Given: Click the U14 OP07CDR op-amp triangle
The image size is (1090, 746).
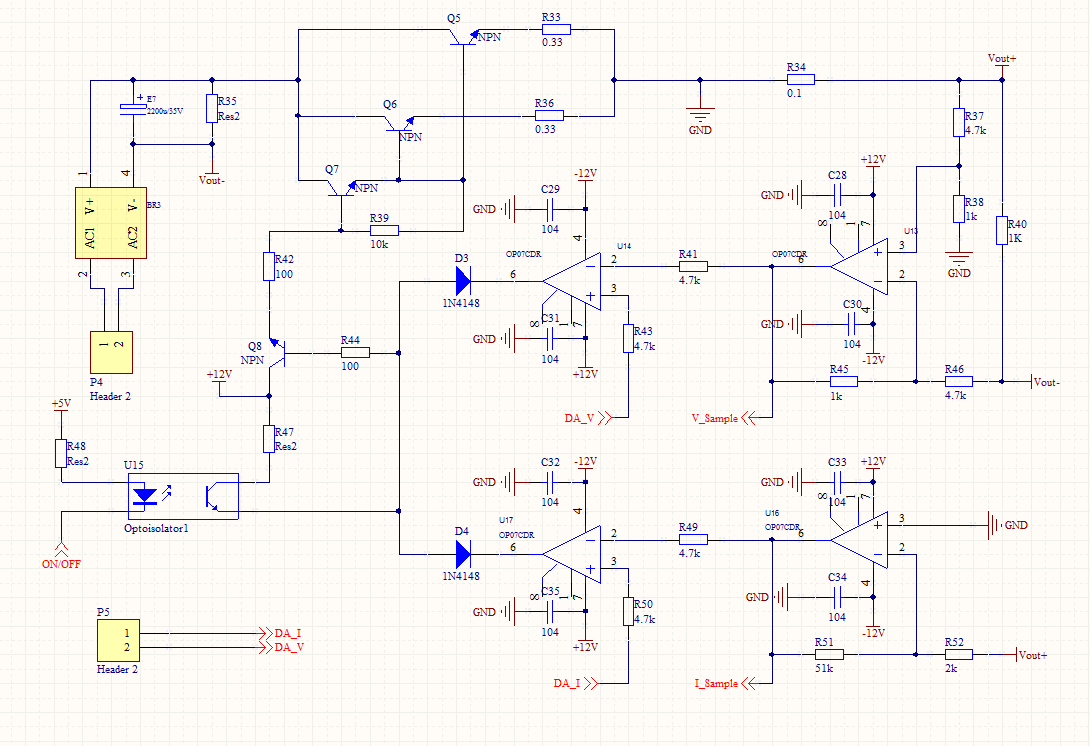Looking at the screenshot, I should coord(572,281).
